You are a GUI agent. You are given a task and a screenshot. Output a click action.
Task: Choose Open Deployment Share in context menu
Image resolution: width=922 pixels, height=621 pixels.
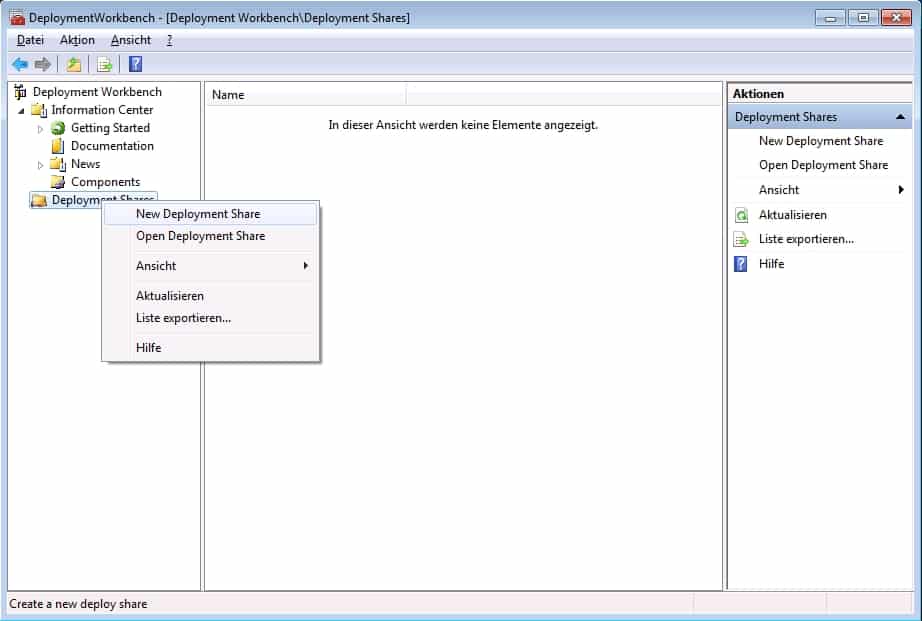[x=211, y=236]
